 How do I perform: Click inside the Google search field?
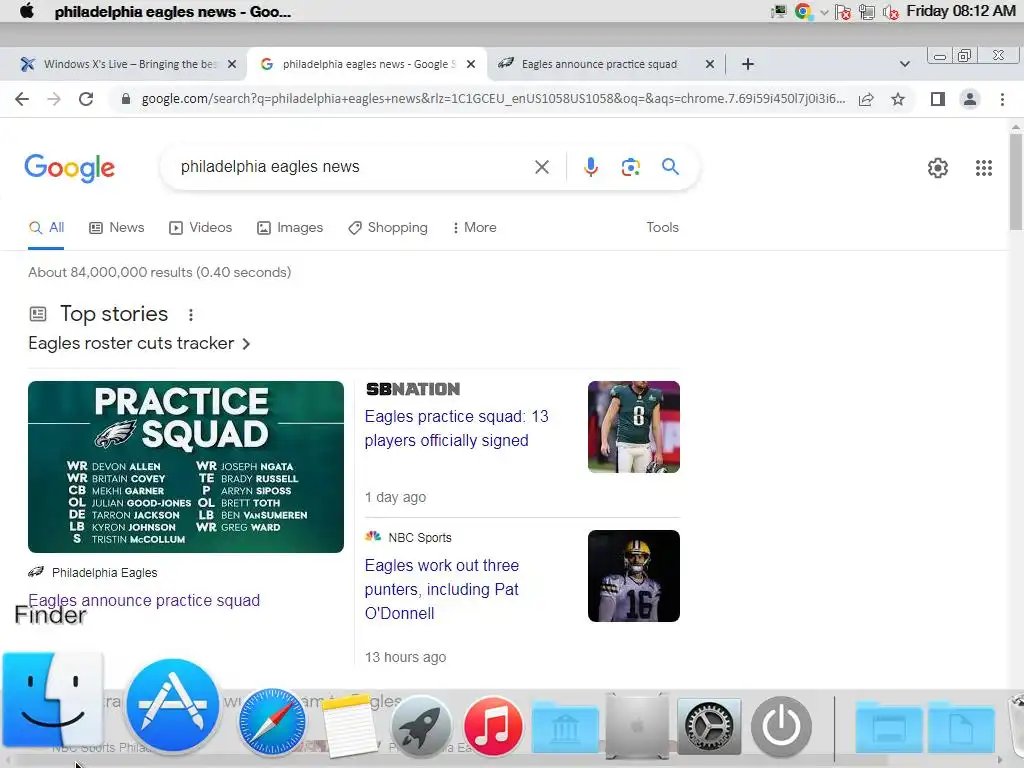click(x=353, y=167)
